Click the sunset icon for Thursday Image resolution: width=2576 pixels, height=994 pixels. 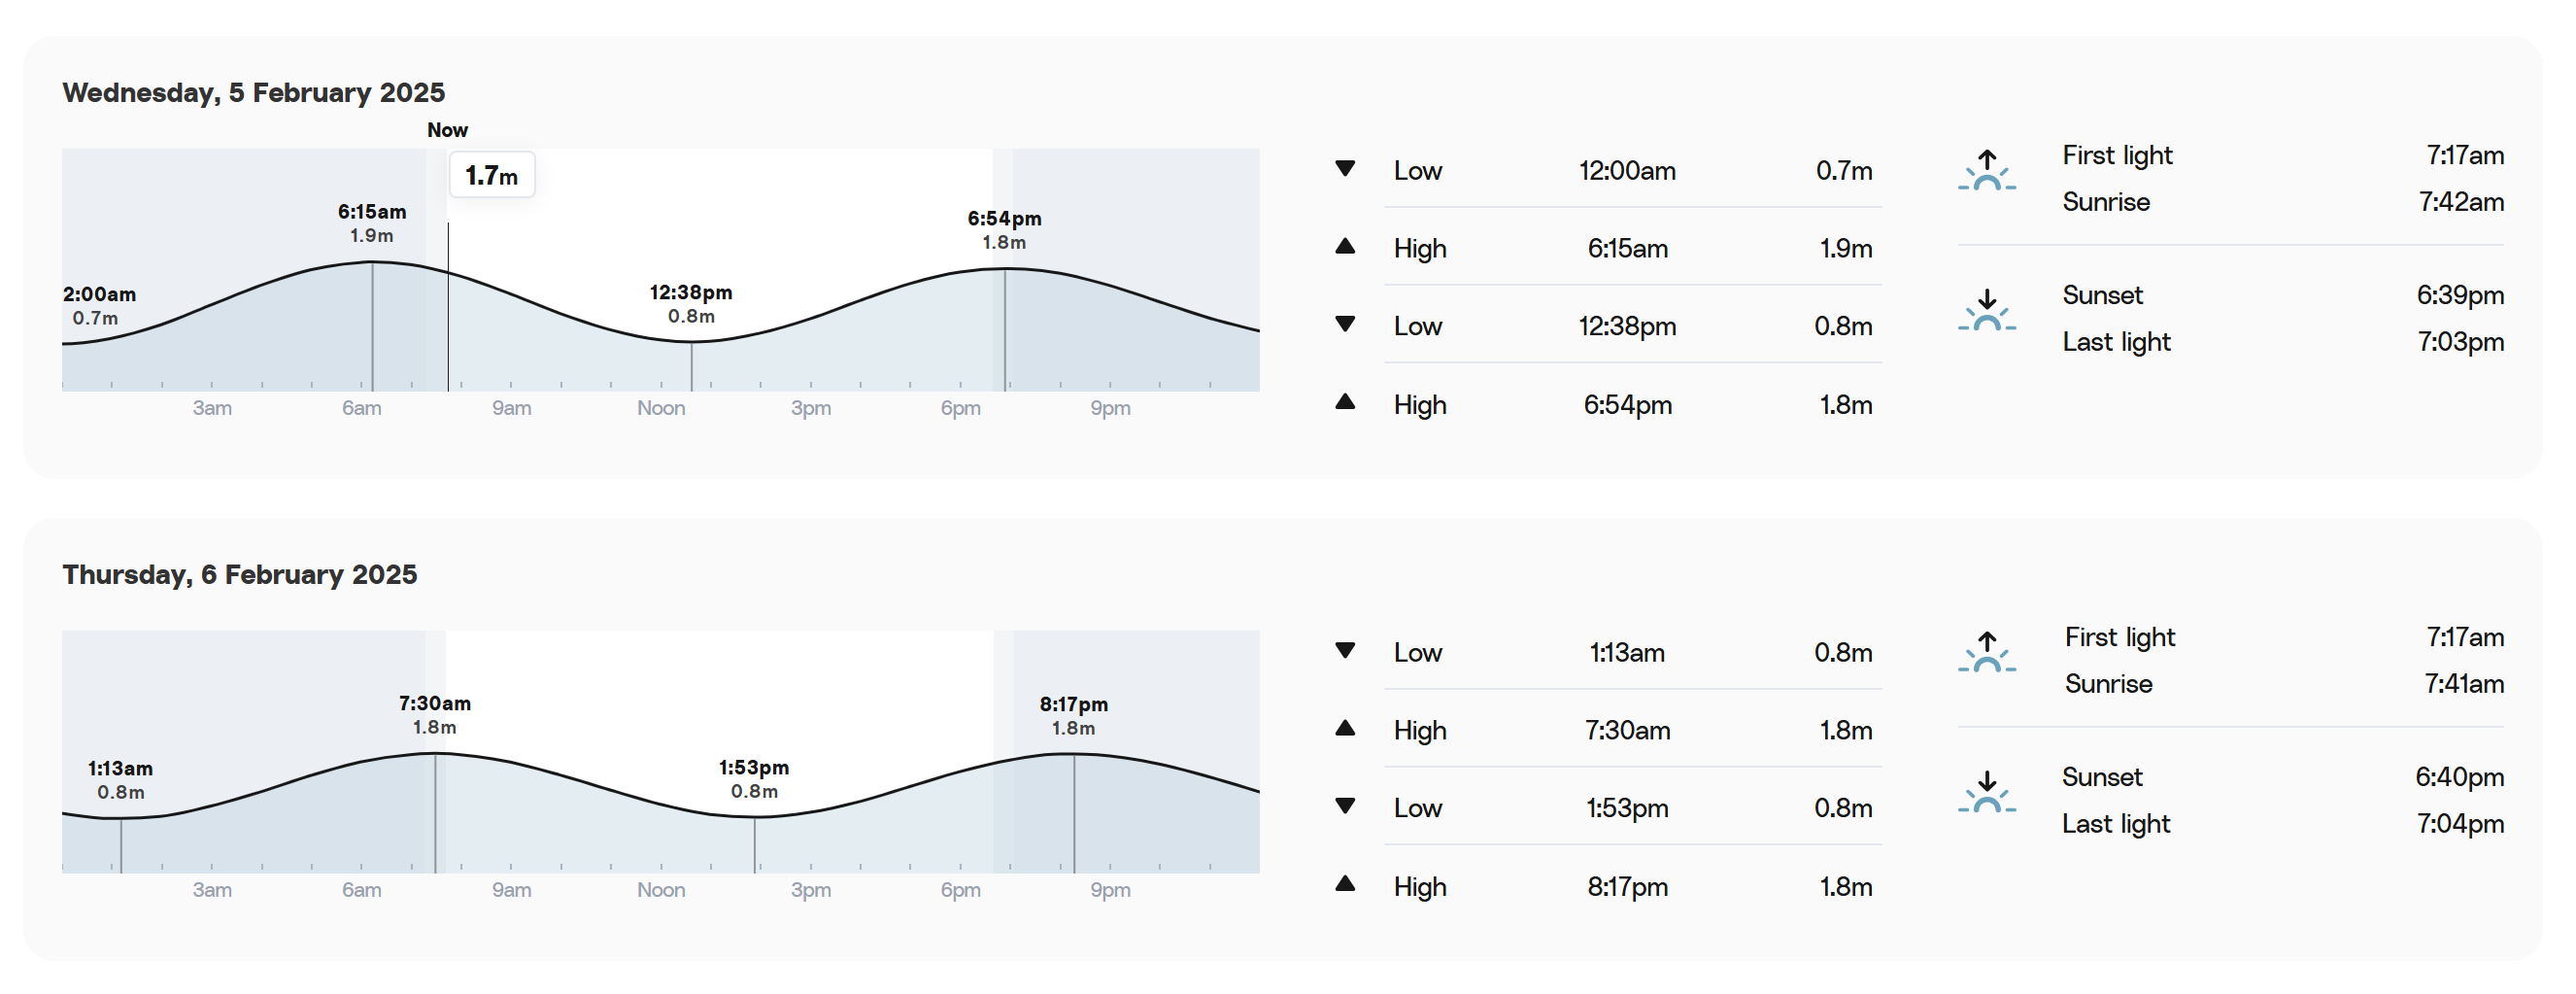pos(1986,792)
